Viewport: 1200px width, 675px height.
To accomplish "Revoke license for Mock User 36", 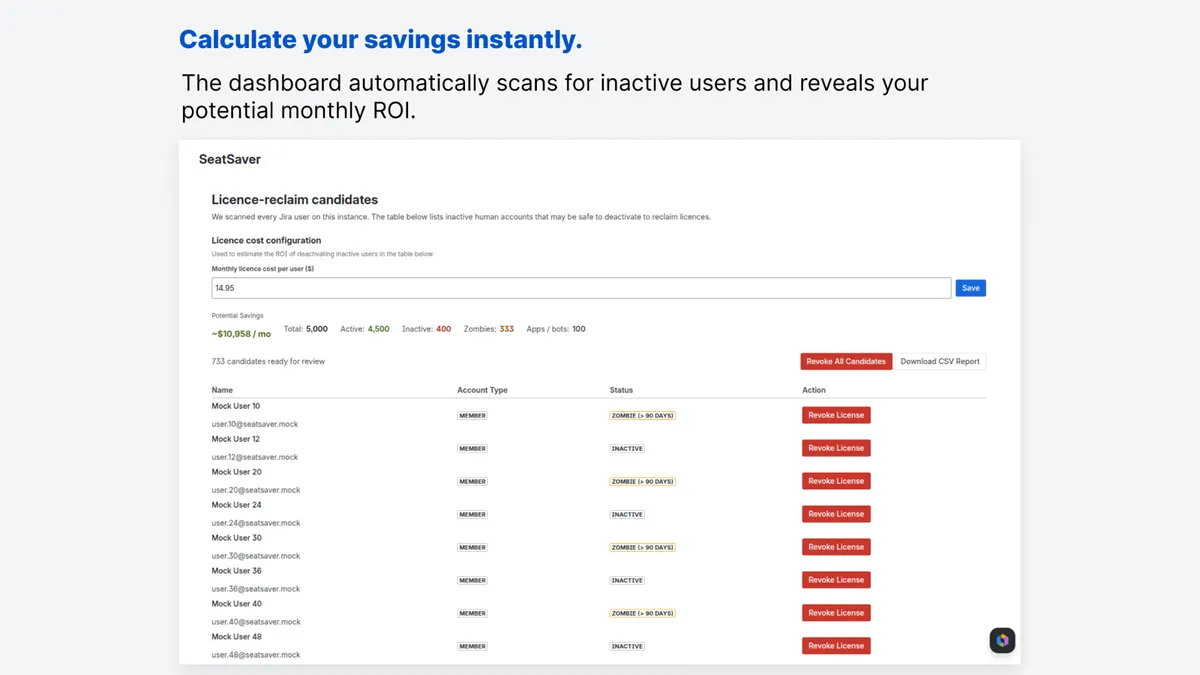I will pyautogui.click(x=836, y=580).
